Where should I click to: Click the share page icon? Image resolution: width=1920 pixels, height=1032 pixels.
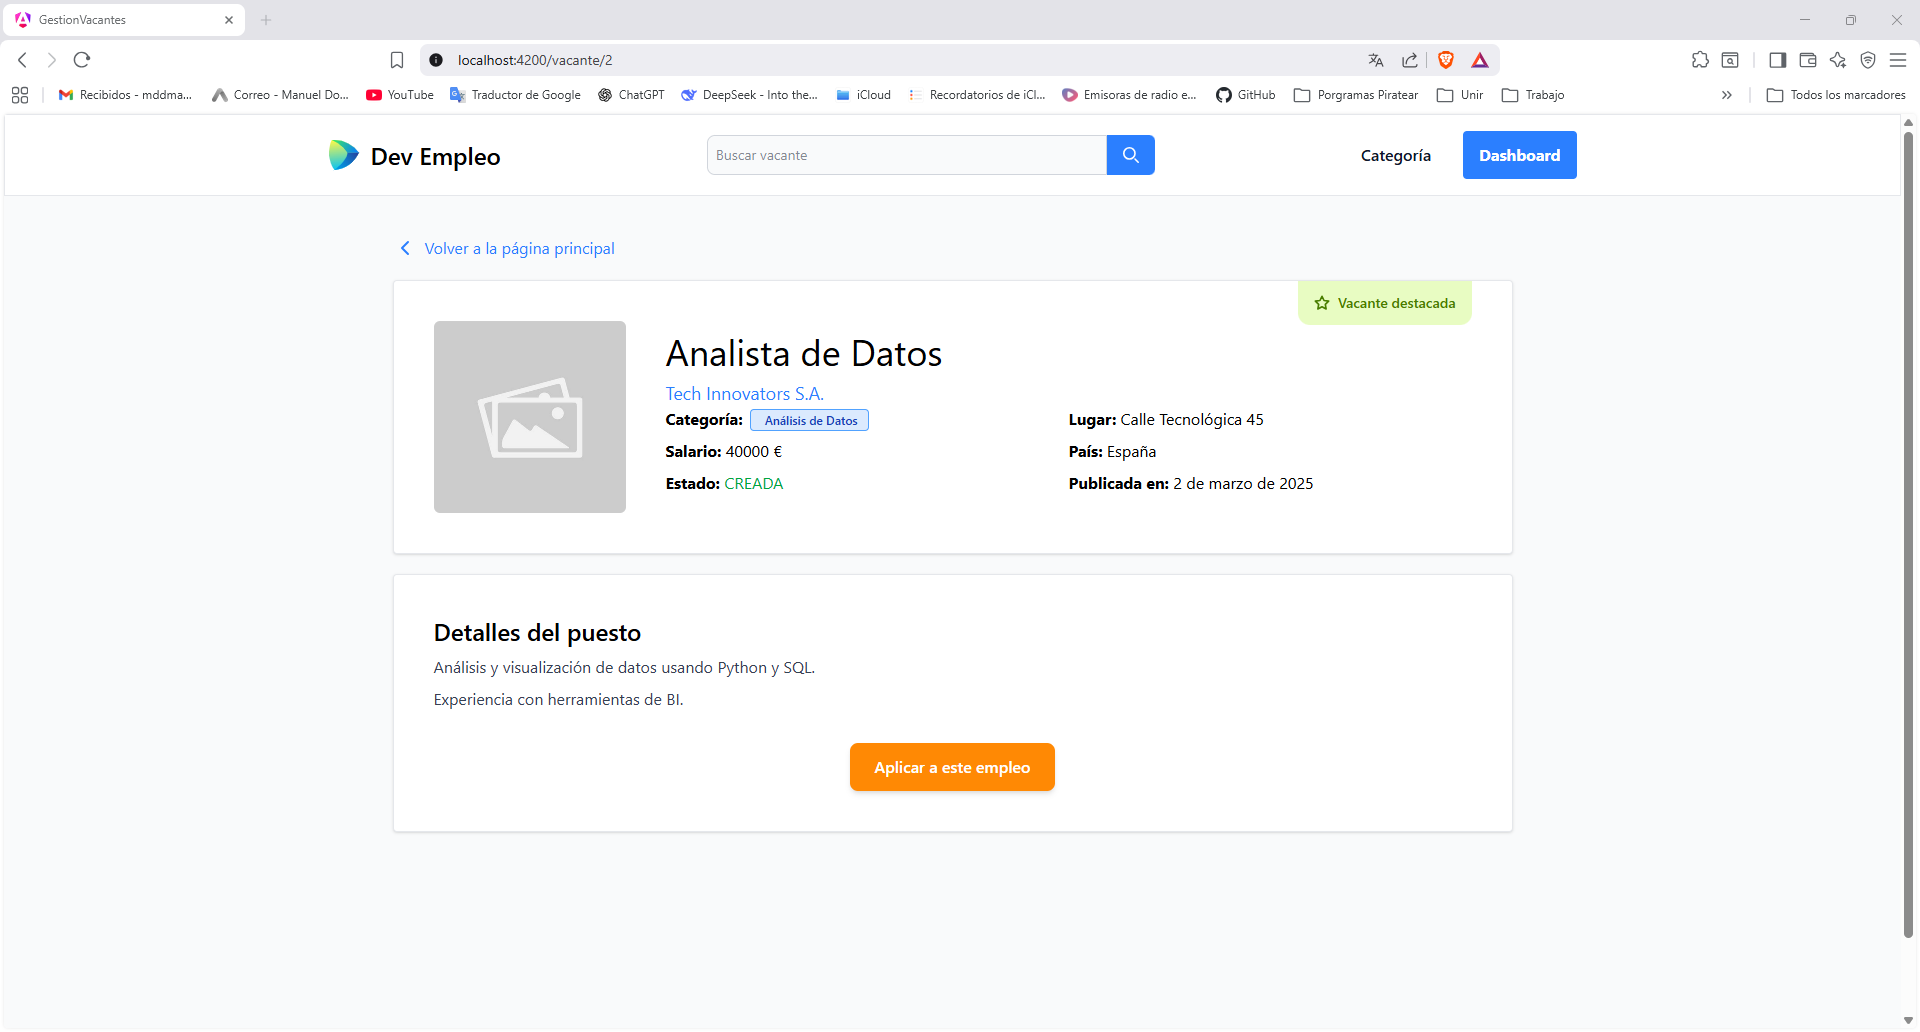pos(1410,60)
